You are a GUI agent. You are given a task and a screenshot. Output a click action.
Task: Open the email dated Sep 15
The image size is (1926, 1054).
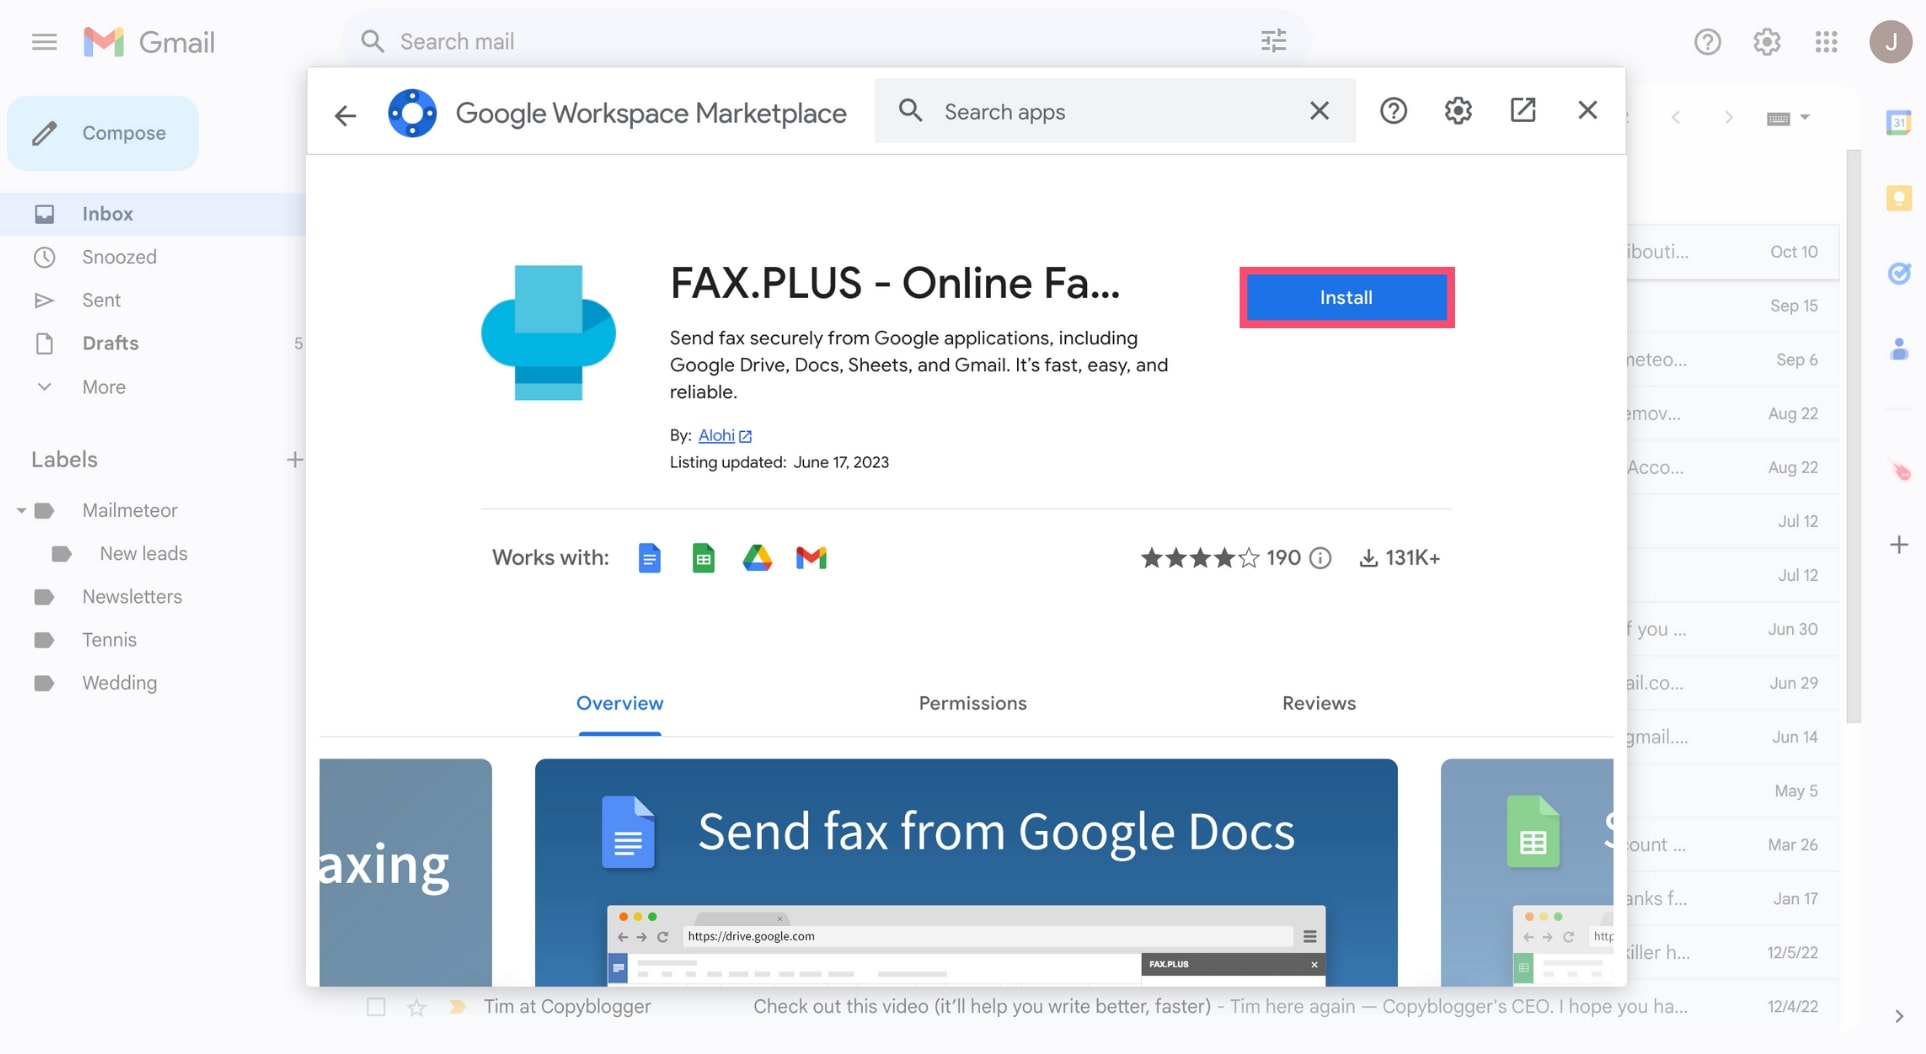click(1732, 306)
